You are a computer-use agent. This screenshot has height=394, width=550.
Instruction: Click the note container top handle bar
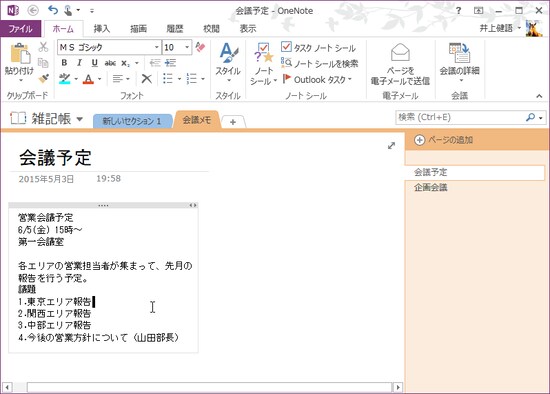pos(103,205)
